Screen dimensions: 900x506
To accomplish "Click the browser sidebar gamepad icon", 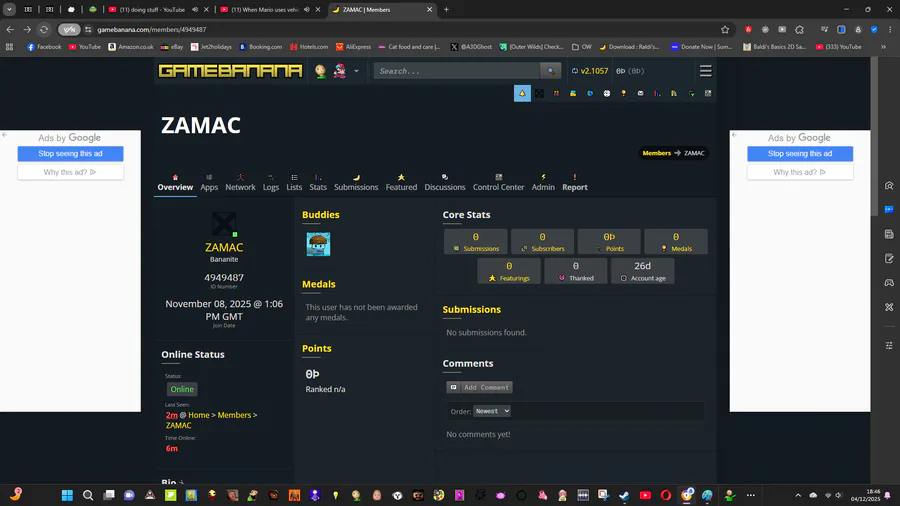I will pos(889,282).
